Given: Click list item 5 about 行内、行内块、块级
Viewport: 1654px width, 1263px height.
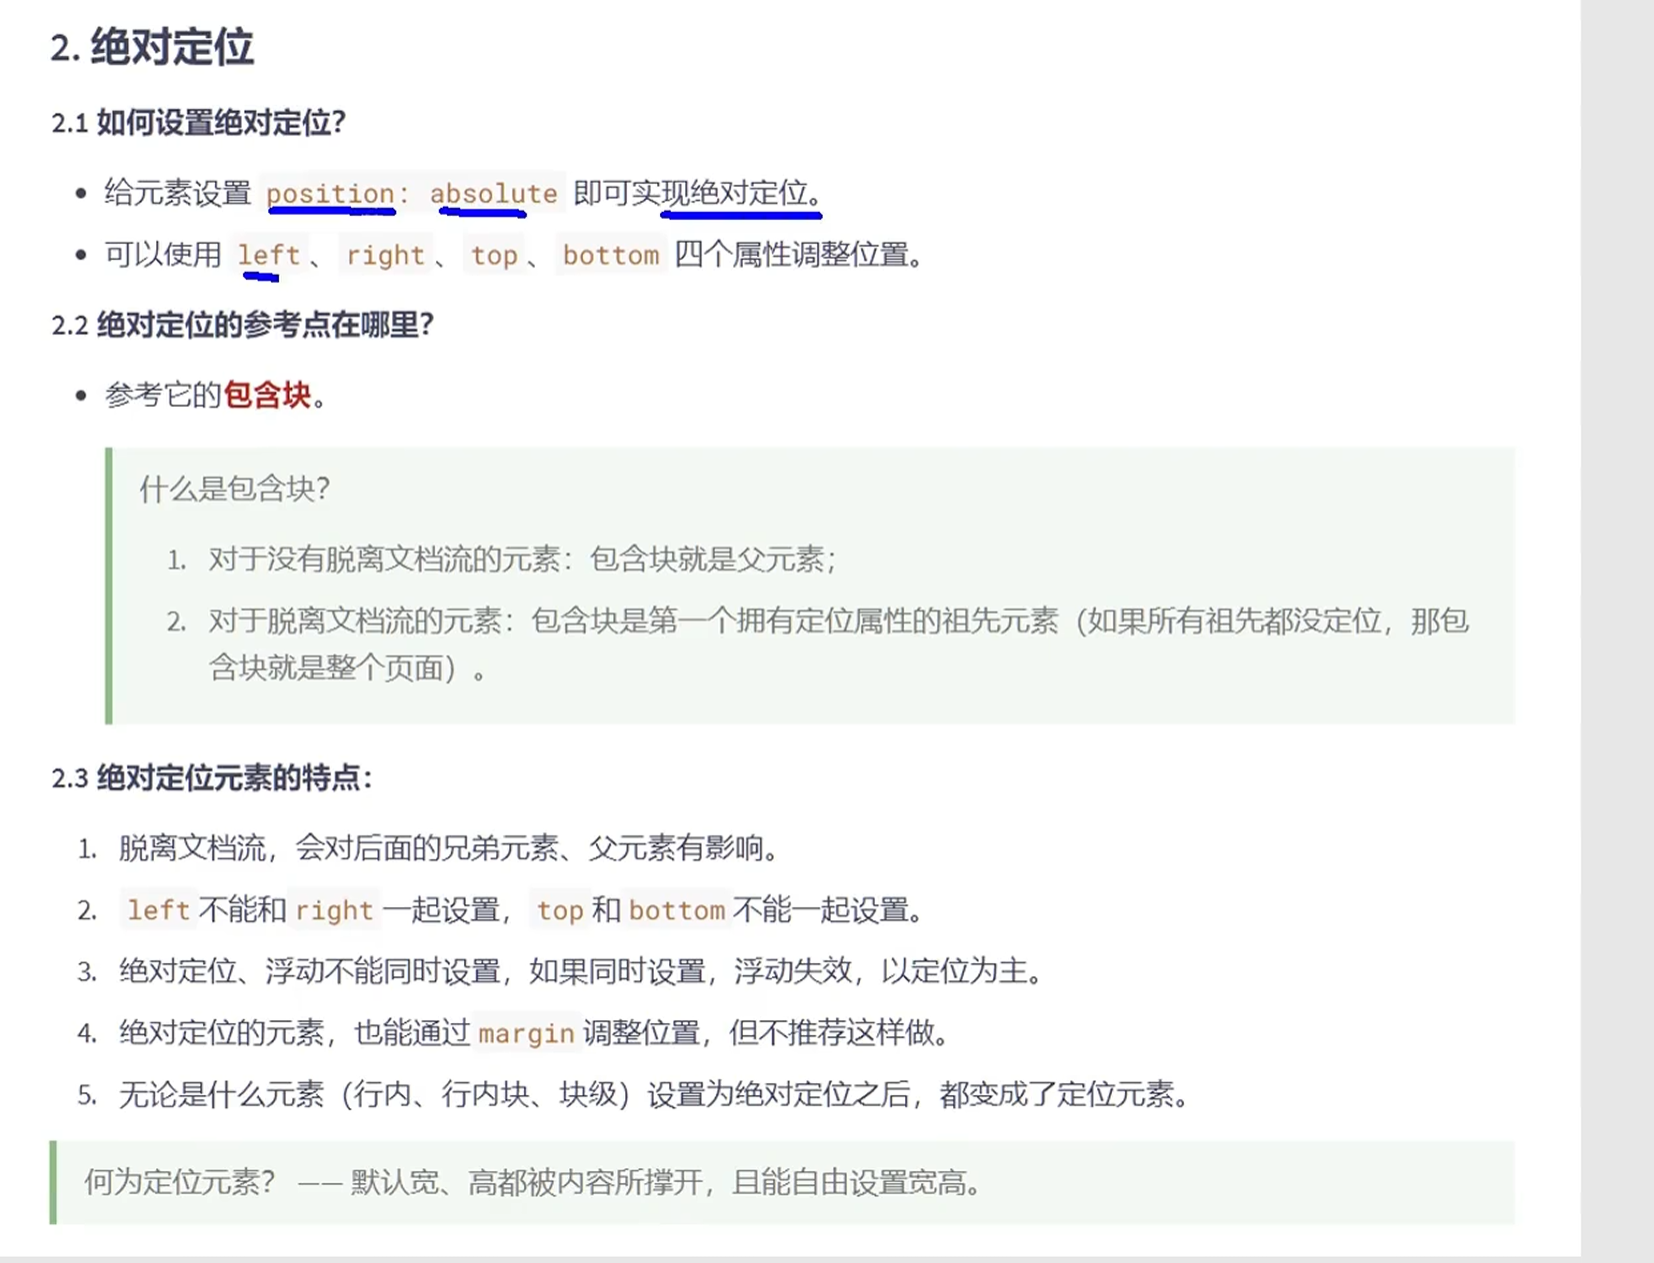Looking at the screenshot, I should click(650, 1094).
